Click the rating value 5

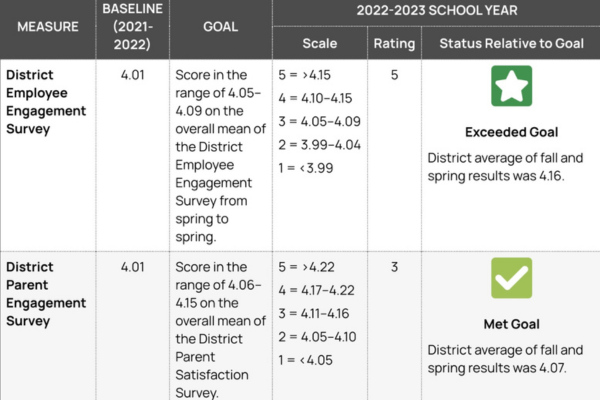[394, 74]
